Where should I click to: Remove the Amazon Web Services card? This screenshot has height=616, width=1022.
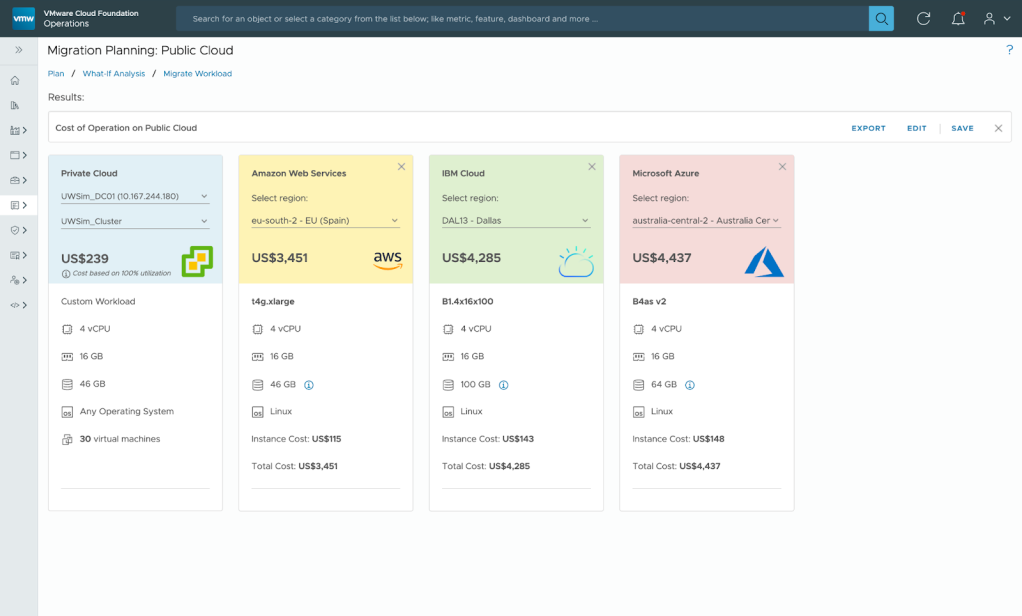[x=402, y=167]
